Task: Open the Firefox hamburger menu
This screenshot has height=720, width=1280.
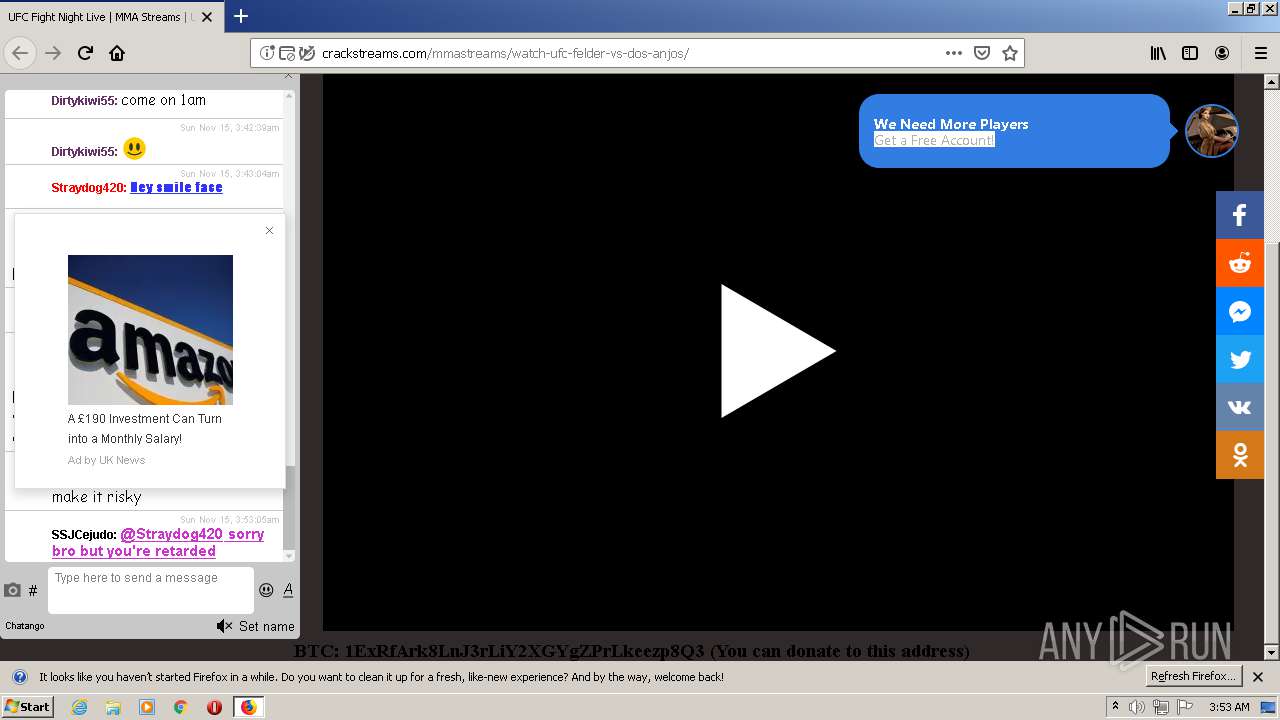Action: (1260, 53)
